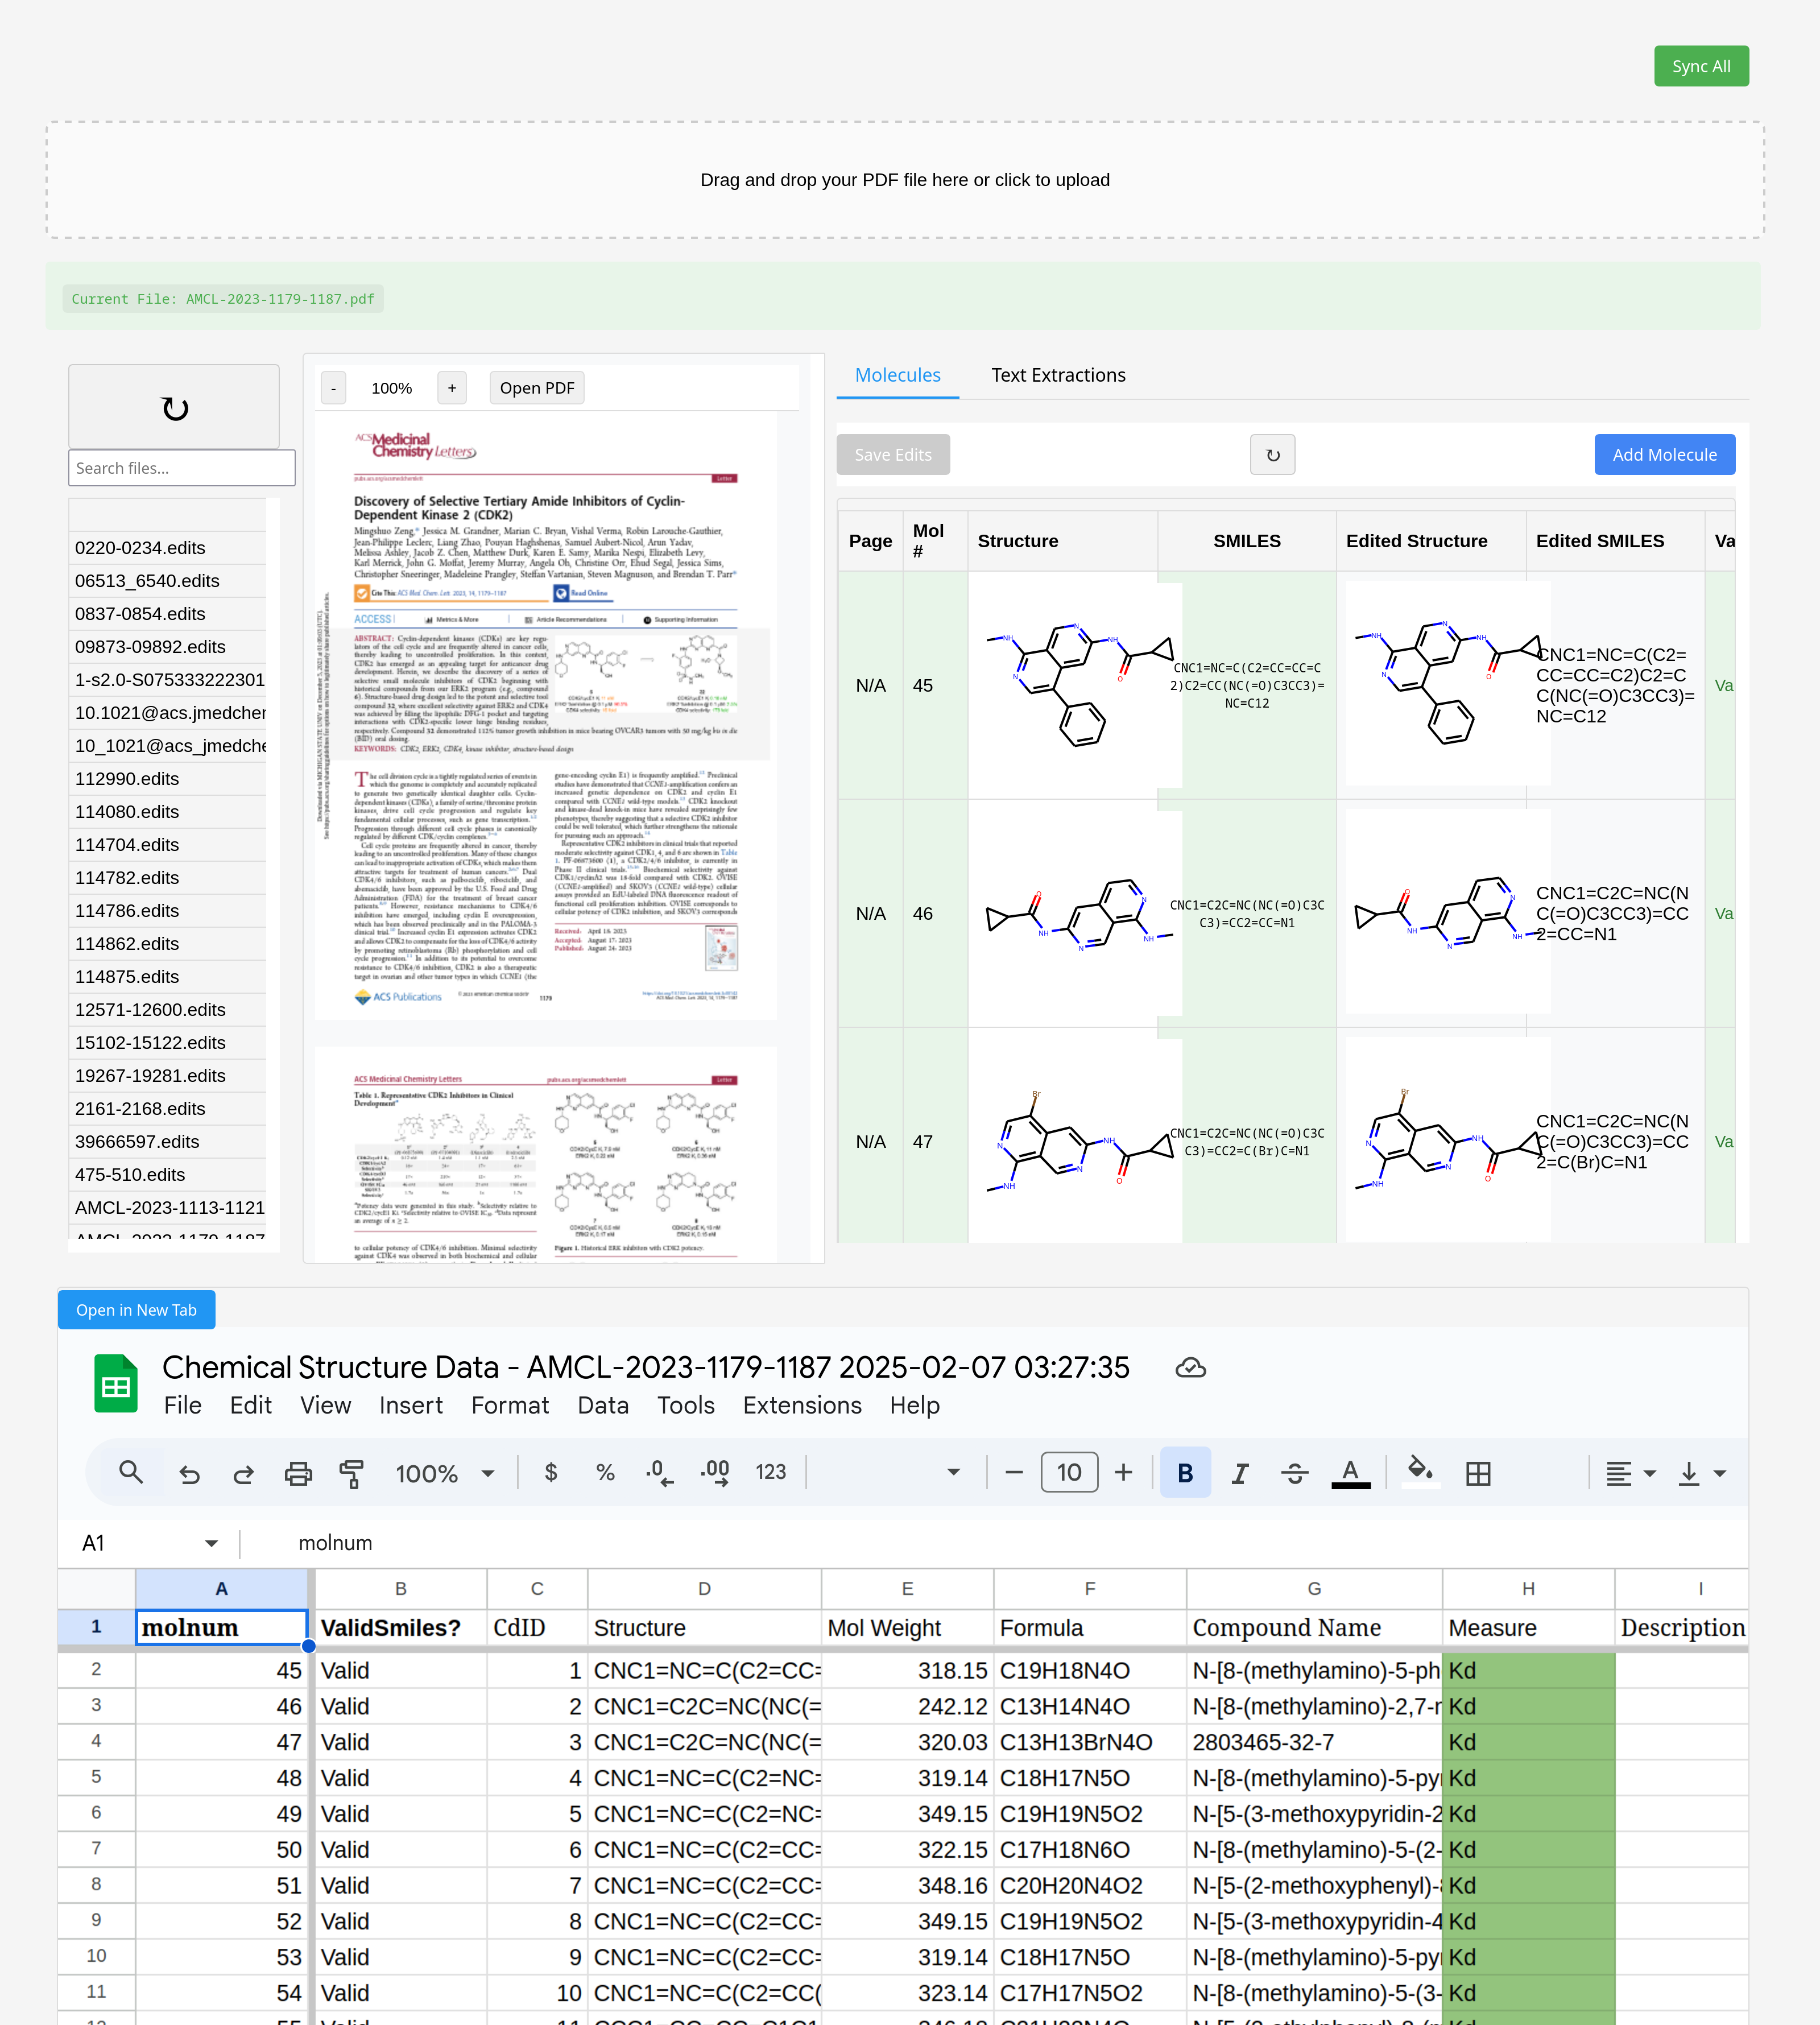
Task: Toggle Strikethrough formatting
Action: pyautogui.click(x=1295, y=1472)
